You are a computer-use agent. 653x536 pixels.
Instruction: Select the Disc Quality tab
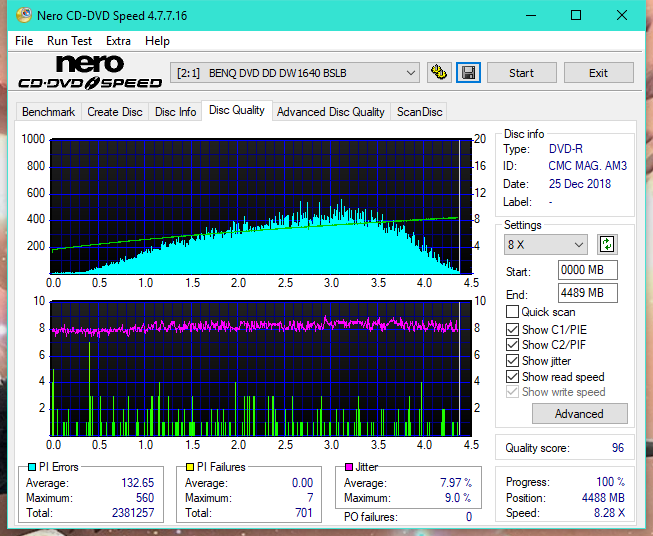[237, 110]
